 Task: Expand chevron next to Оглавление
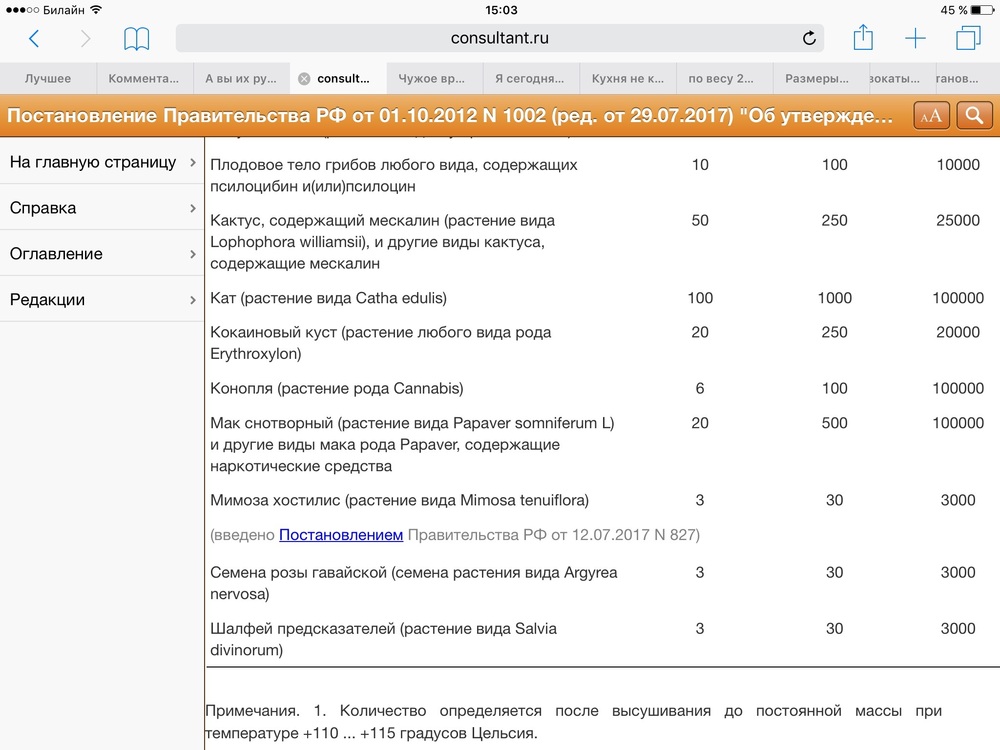[x=193, y=254]
